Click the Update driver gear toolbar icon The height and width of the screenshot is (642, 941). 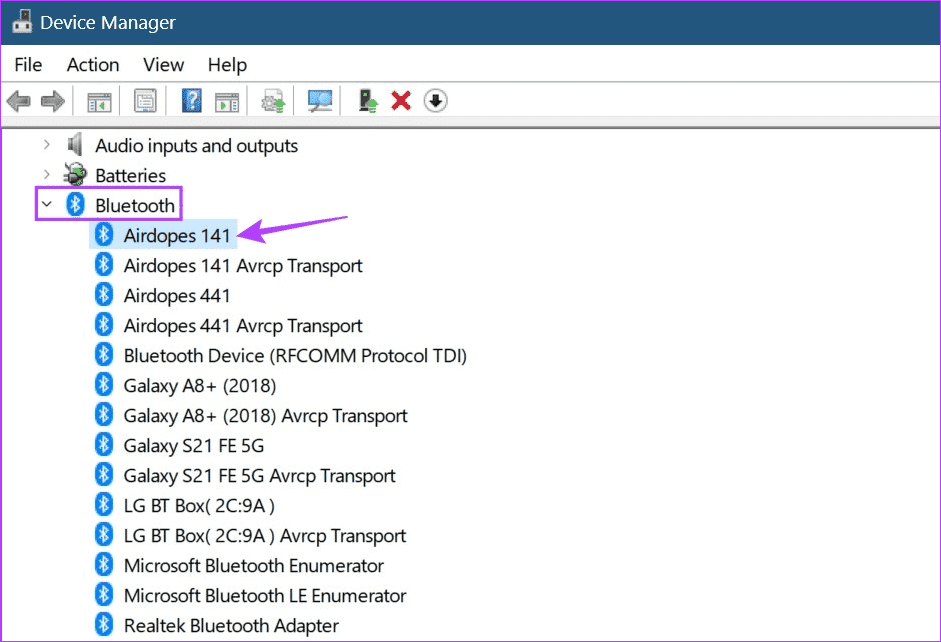[273, 101]
